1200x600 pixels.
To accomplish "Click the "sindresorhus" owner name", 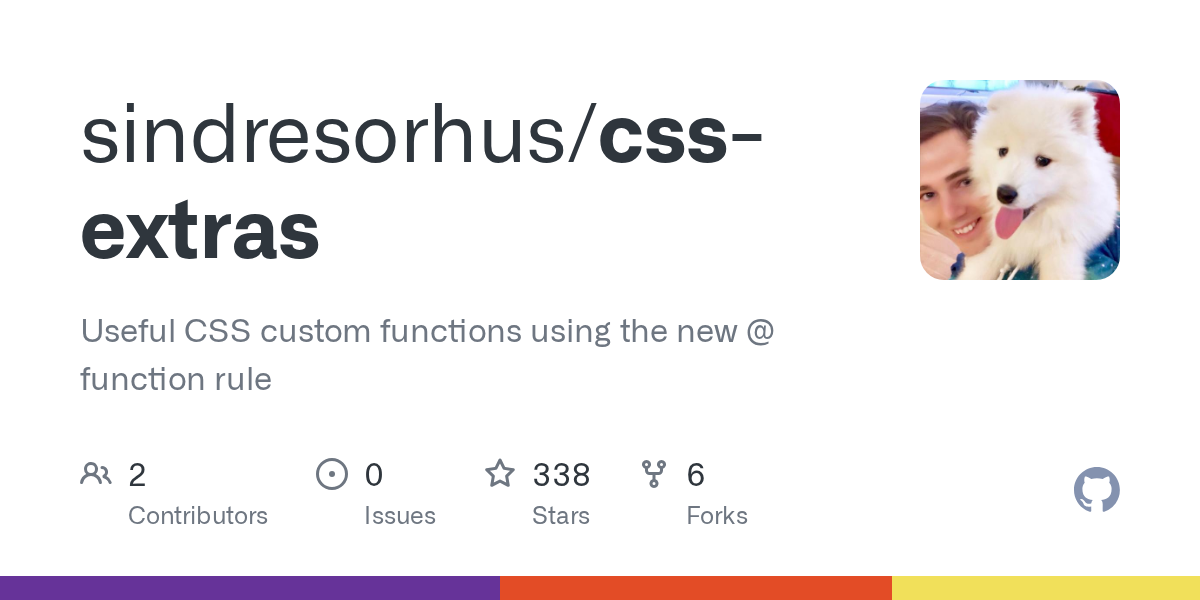I will [329, 136].
